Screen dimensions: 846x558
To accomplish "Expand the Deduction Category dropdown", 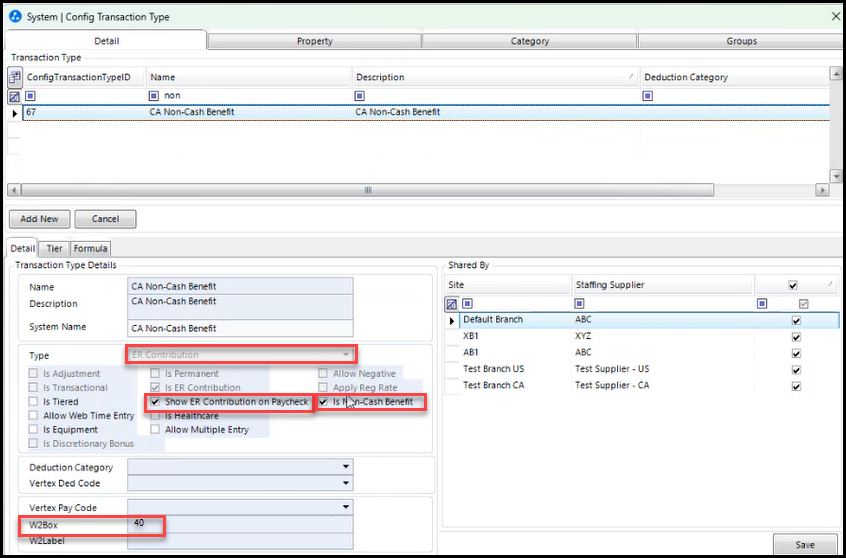I will pos(346,467).
